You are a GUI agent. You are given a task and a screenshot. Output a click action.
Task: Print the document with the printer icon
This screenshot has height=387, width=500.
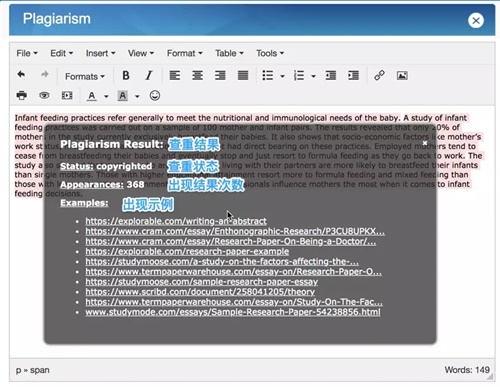pyautogui.click(x=22, y=96)
